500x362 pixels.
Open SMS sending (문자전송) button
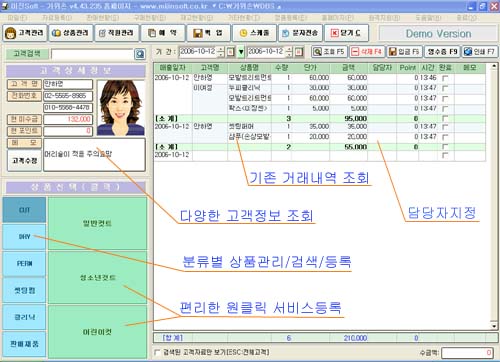[x=300, y=33]
